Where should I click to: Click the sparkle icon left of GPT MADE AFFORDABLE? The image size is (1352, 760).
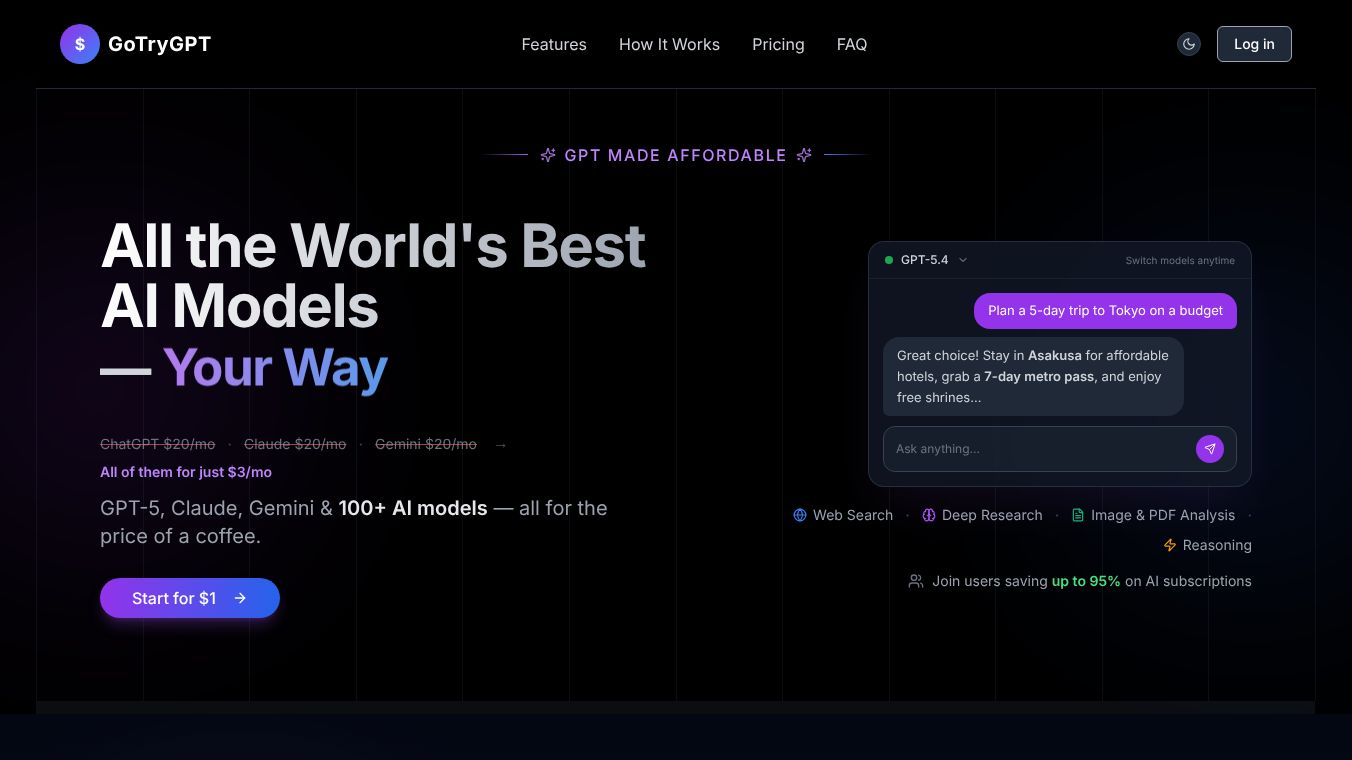coord(548,155)
